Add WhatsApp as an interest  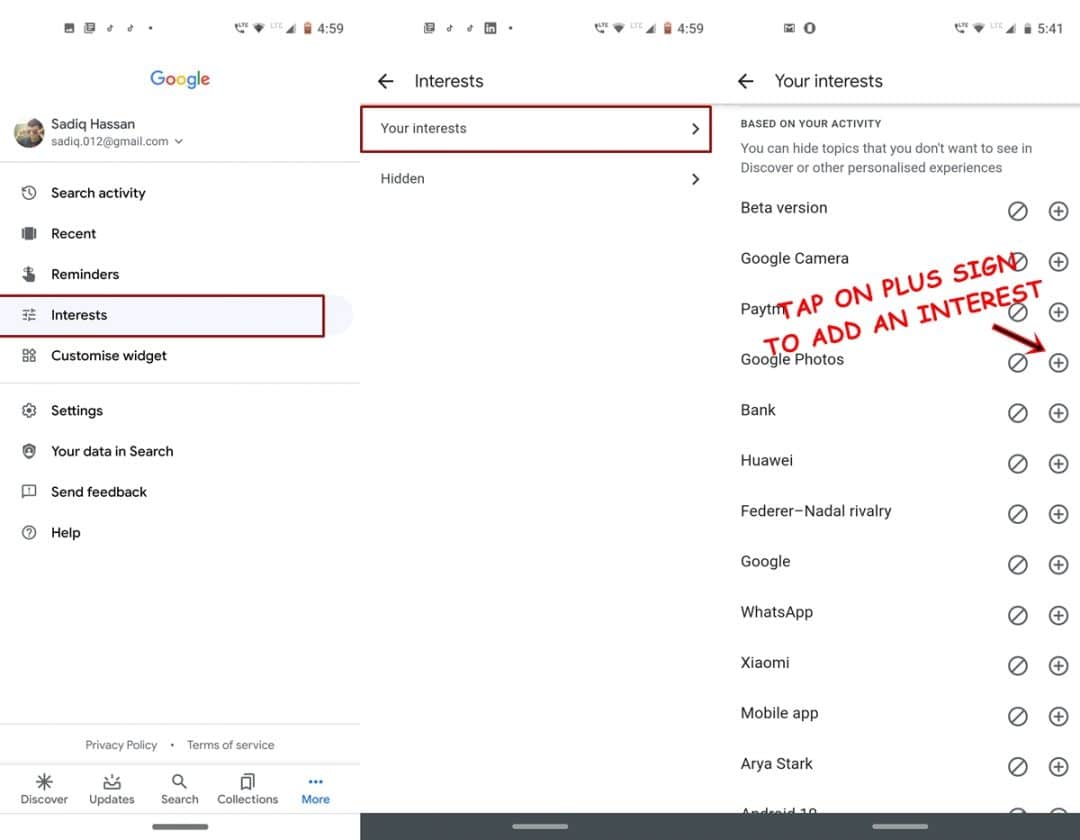tap(1058, 615)
